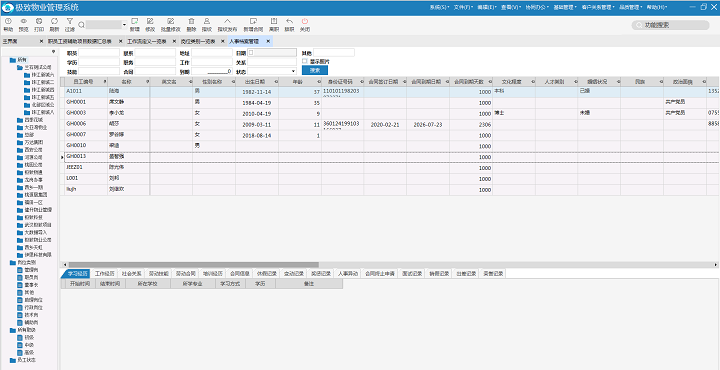Click the 名称 column filter icon

[x=147, y=82]
